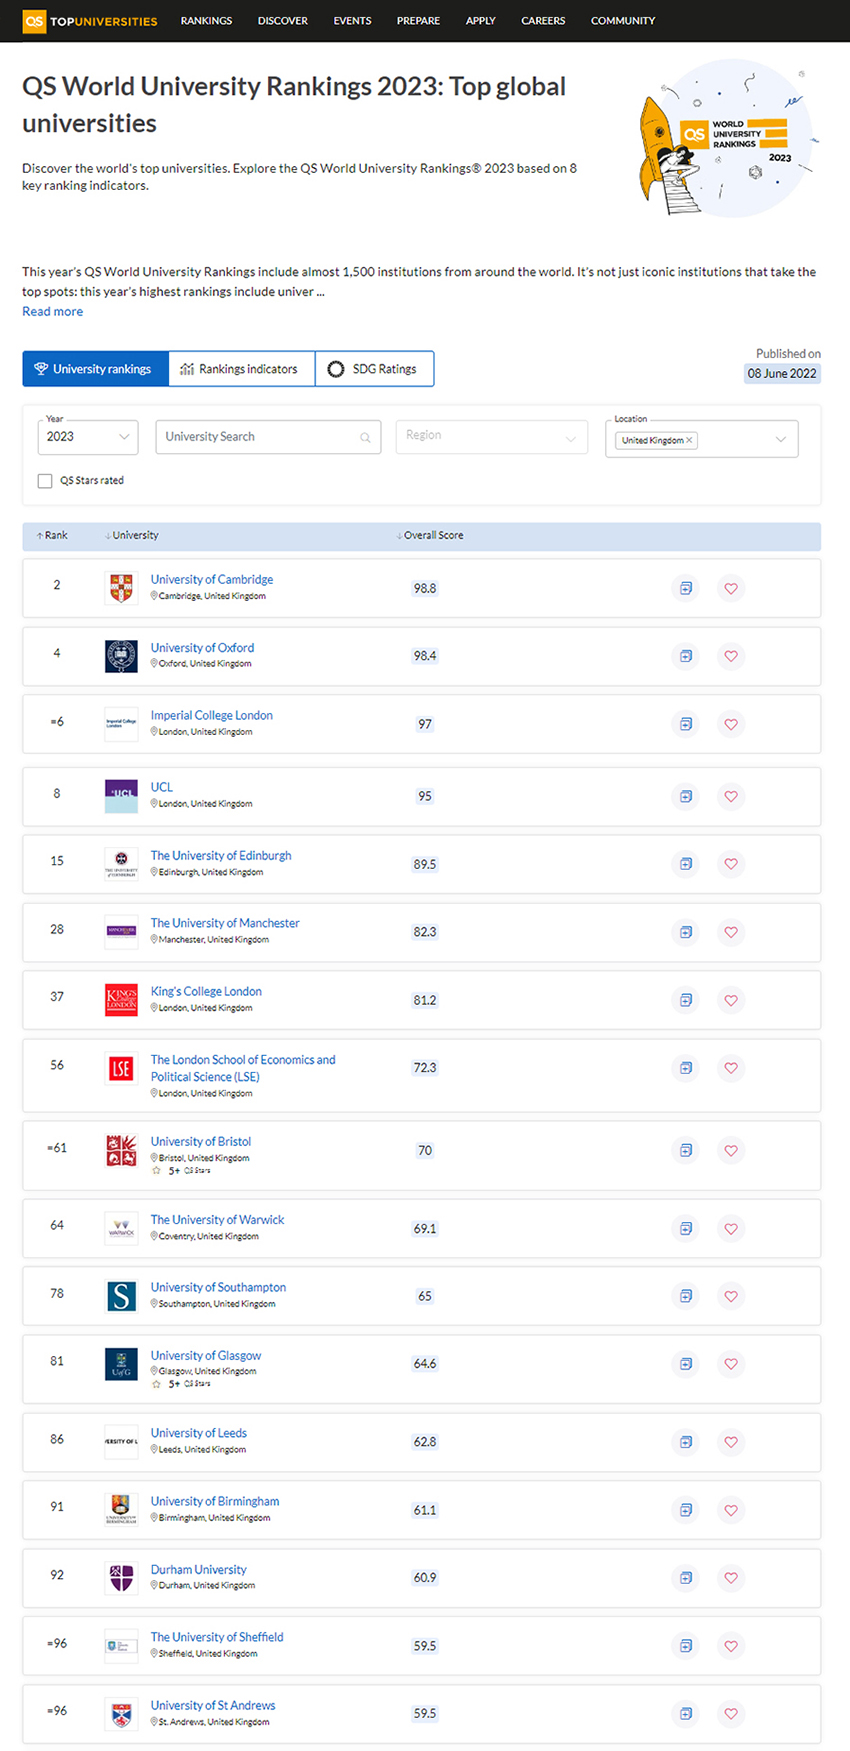Remove the United Kingdom location filter tag
Screen dimensions: 850x1751
tap(689, 440)
